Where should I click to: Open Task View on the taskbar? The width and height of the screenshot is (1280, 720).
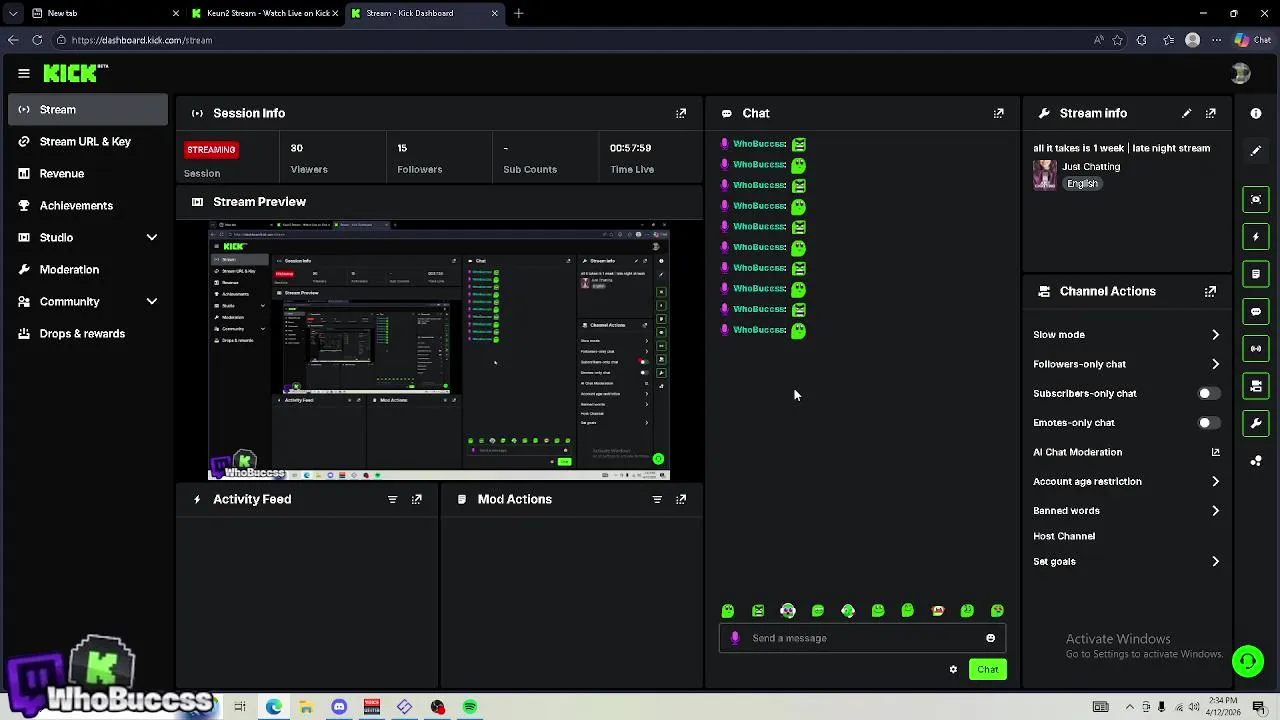click(x=240, y=707)
